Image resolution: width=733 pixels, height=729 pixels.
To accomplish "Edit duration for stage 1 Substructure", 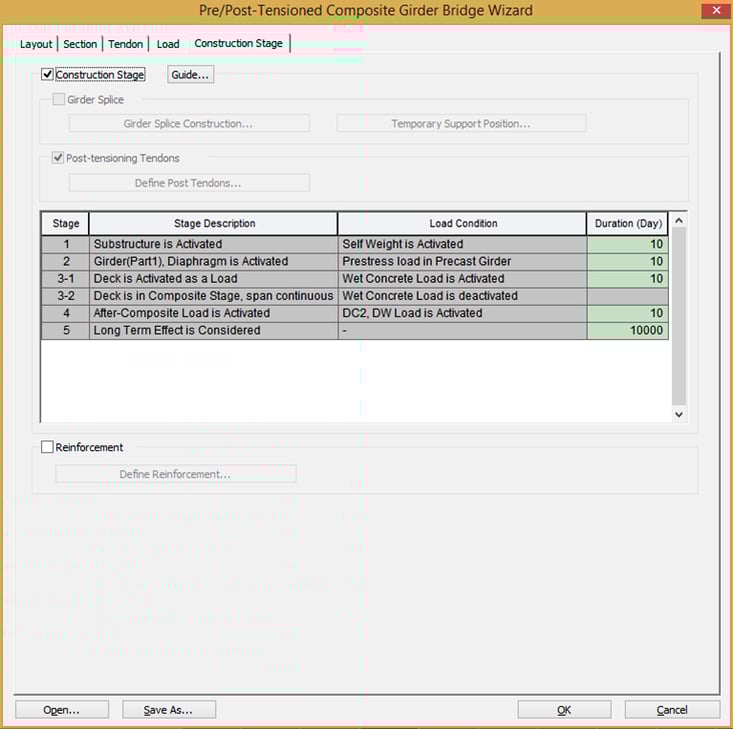I will click(x=627, y=244).
